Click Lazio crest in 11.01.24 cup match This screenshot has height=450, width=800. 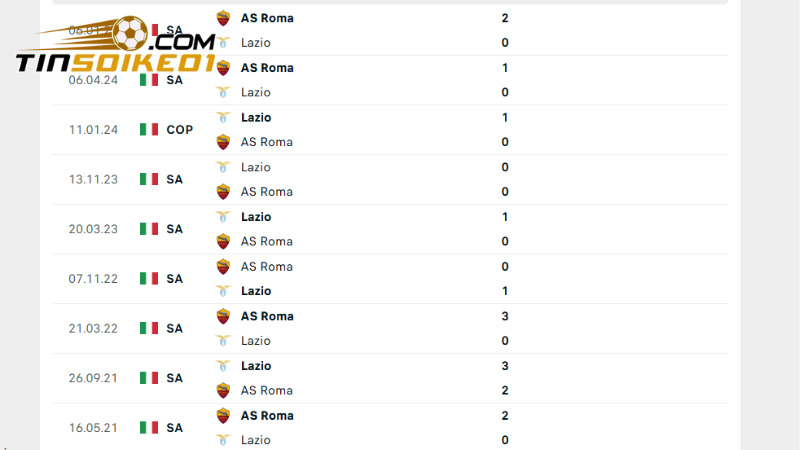223,117
